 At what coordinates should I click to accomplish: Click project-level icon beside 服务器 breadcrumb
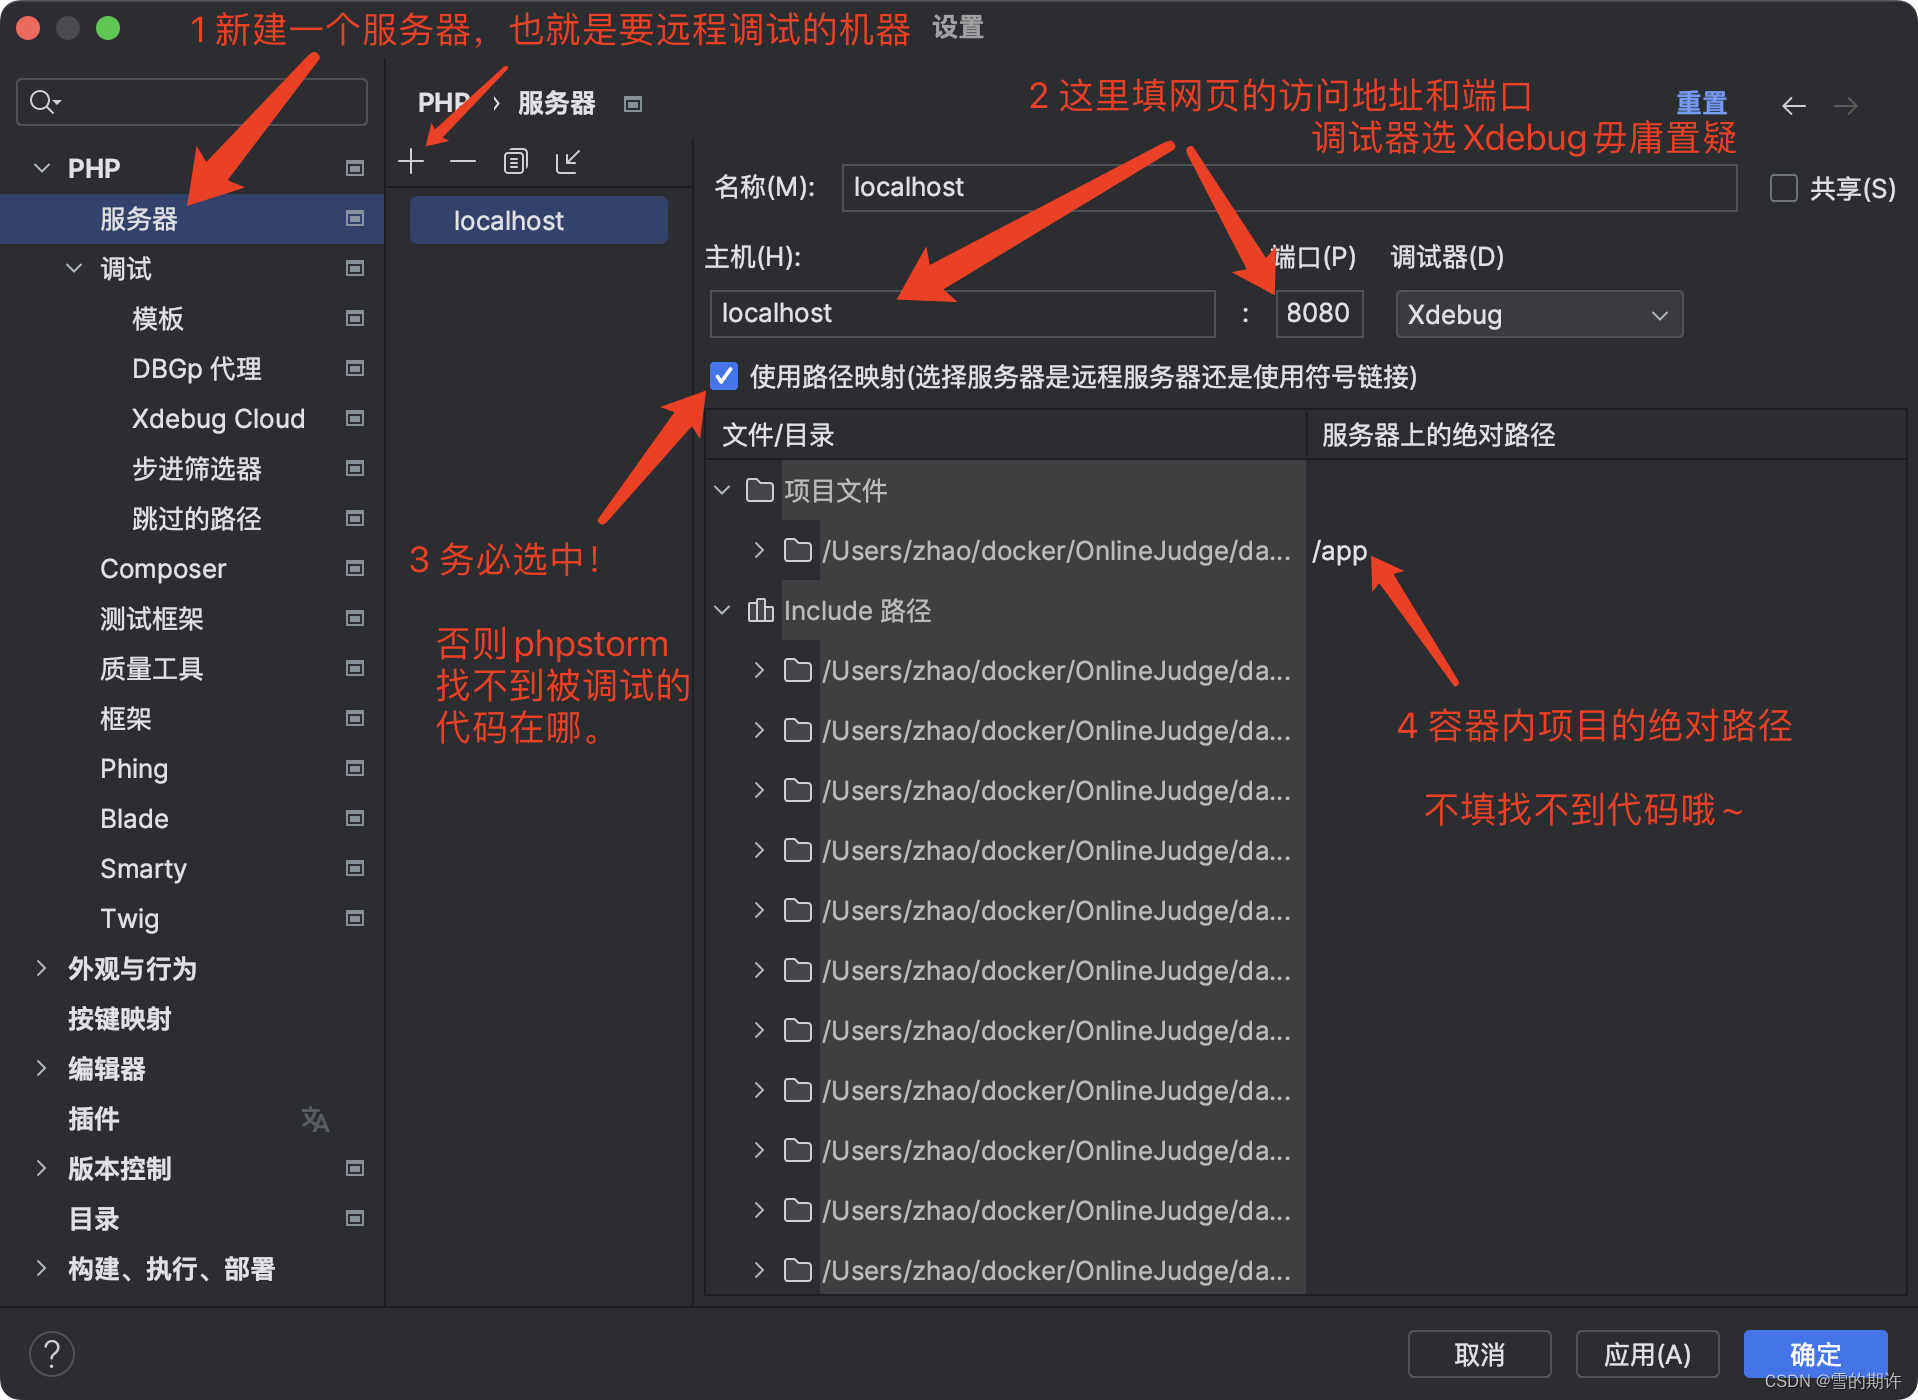(633, 104)
